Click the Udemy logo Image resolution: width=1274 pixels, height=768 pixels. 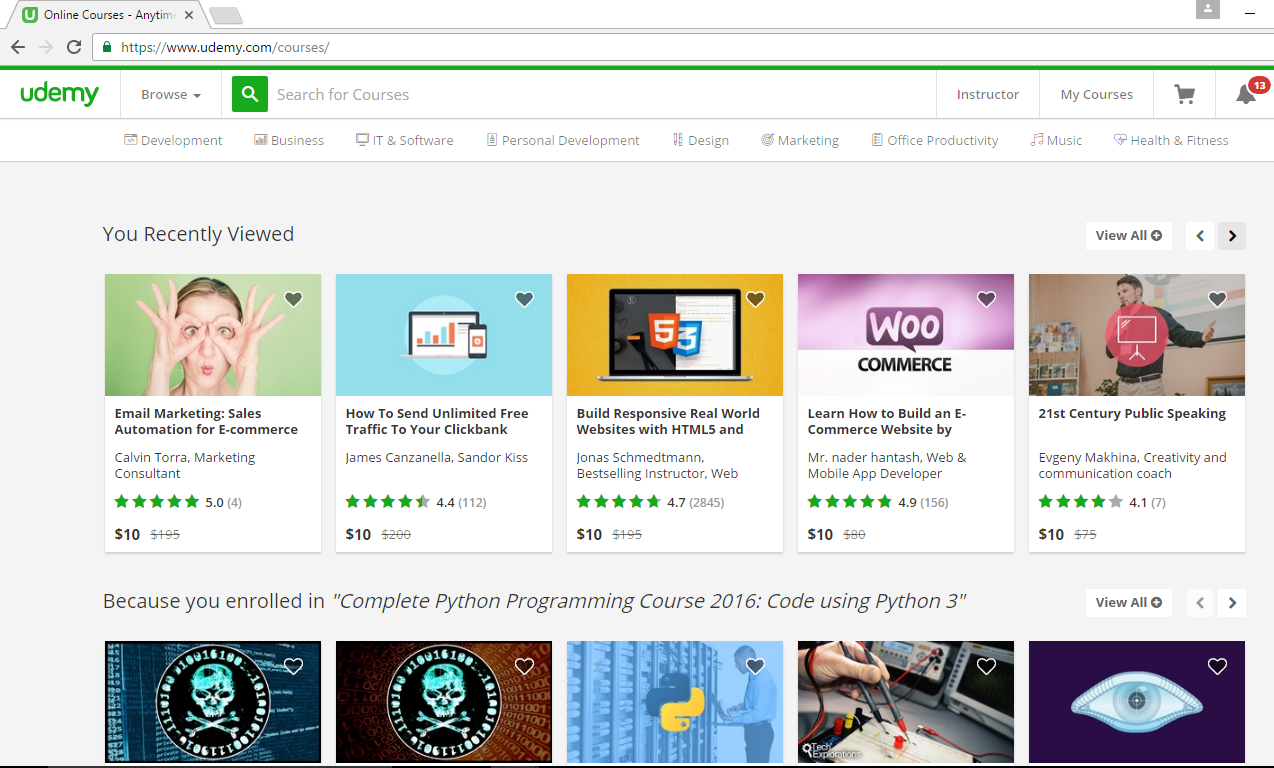click(x=60, y=94)
